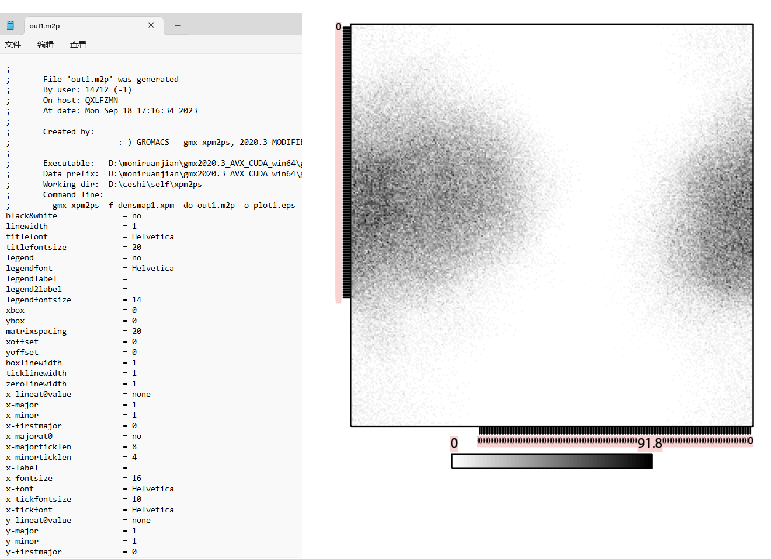Click the 'boxlinewidth' parameter name
Screen dimensions: 771x559
point(33,363)
